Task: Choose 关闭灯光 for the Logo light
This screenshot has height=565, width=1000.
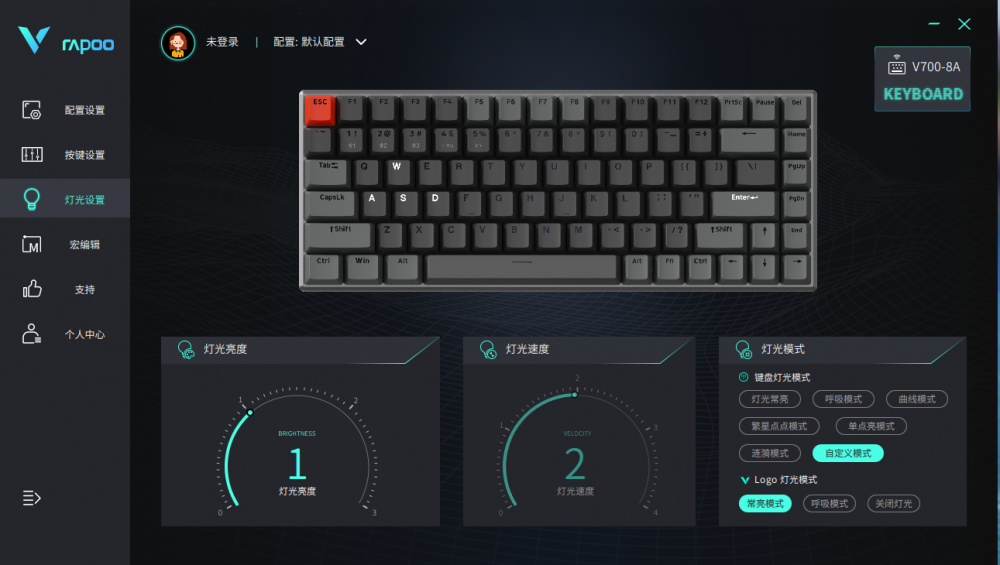Action: 893,504
